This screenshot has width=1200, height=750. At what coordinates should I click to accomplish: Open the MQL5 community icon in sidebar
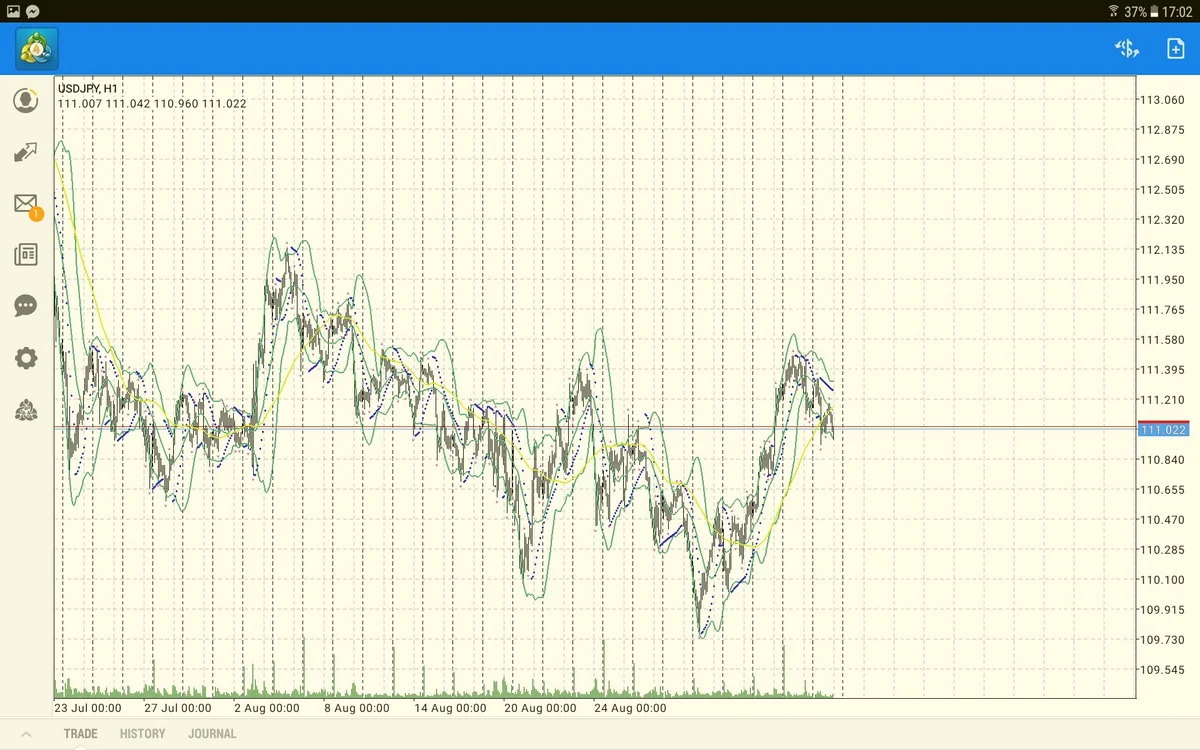point(26,410)
